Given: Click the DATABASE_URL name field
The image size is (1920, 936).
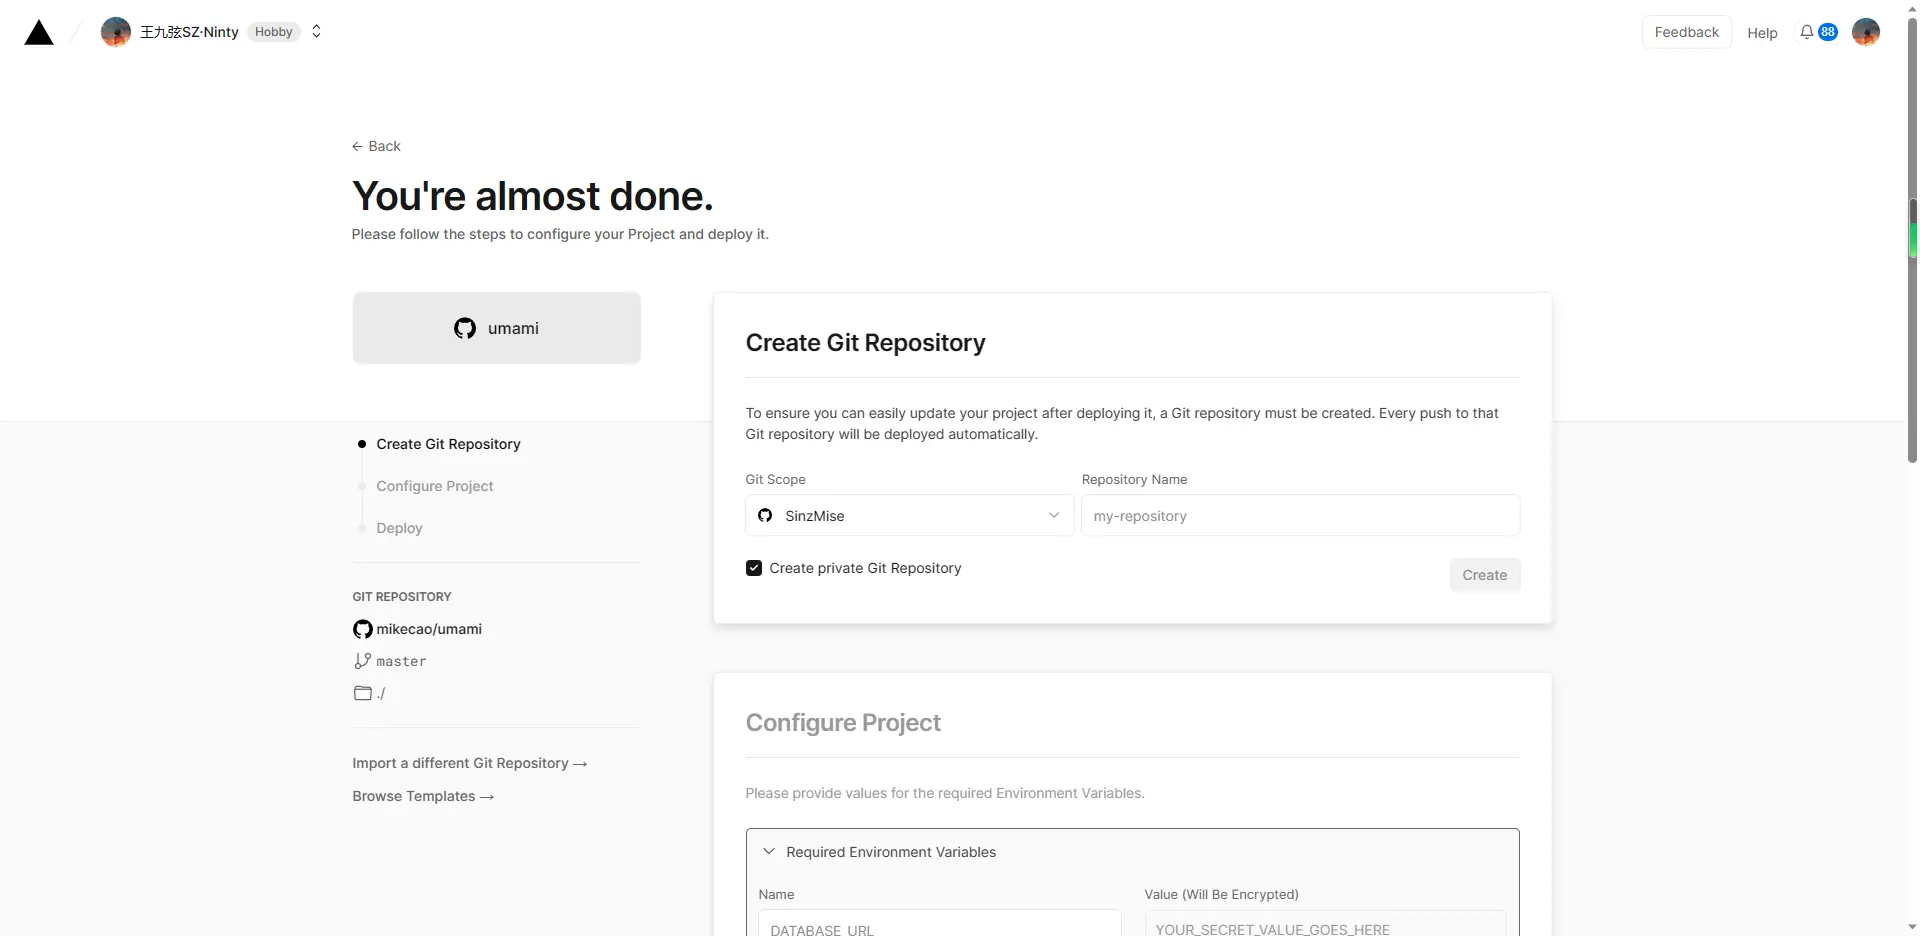Looking at the screenshot, I should click(x=939, y=923).
